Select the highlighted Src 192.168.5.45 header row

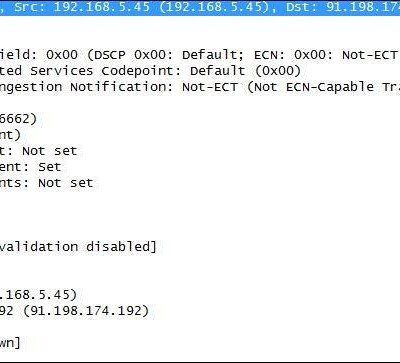pyautogui.click(x=200, y=8)
